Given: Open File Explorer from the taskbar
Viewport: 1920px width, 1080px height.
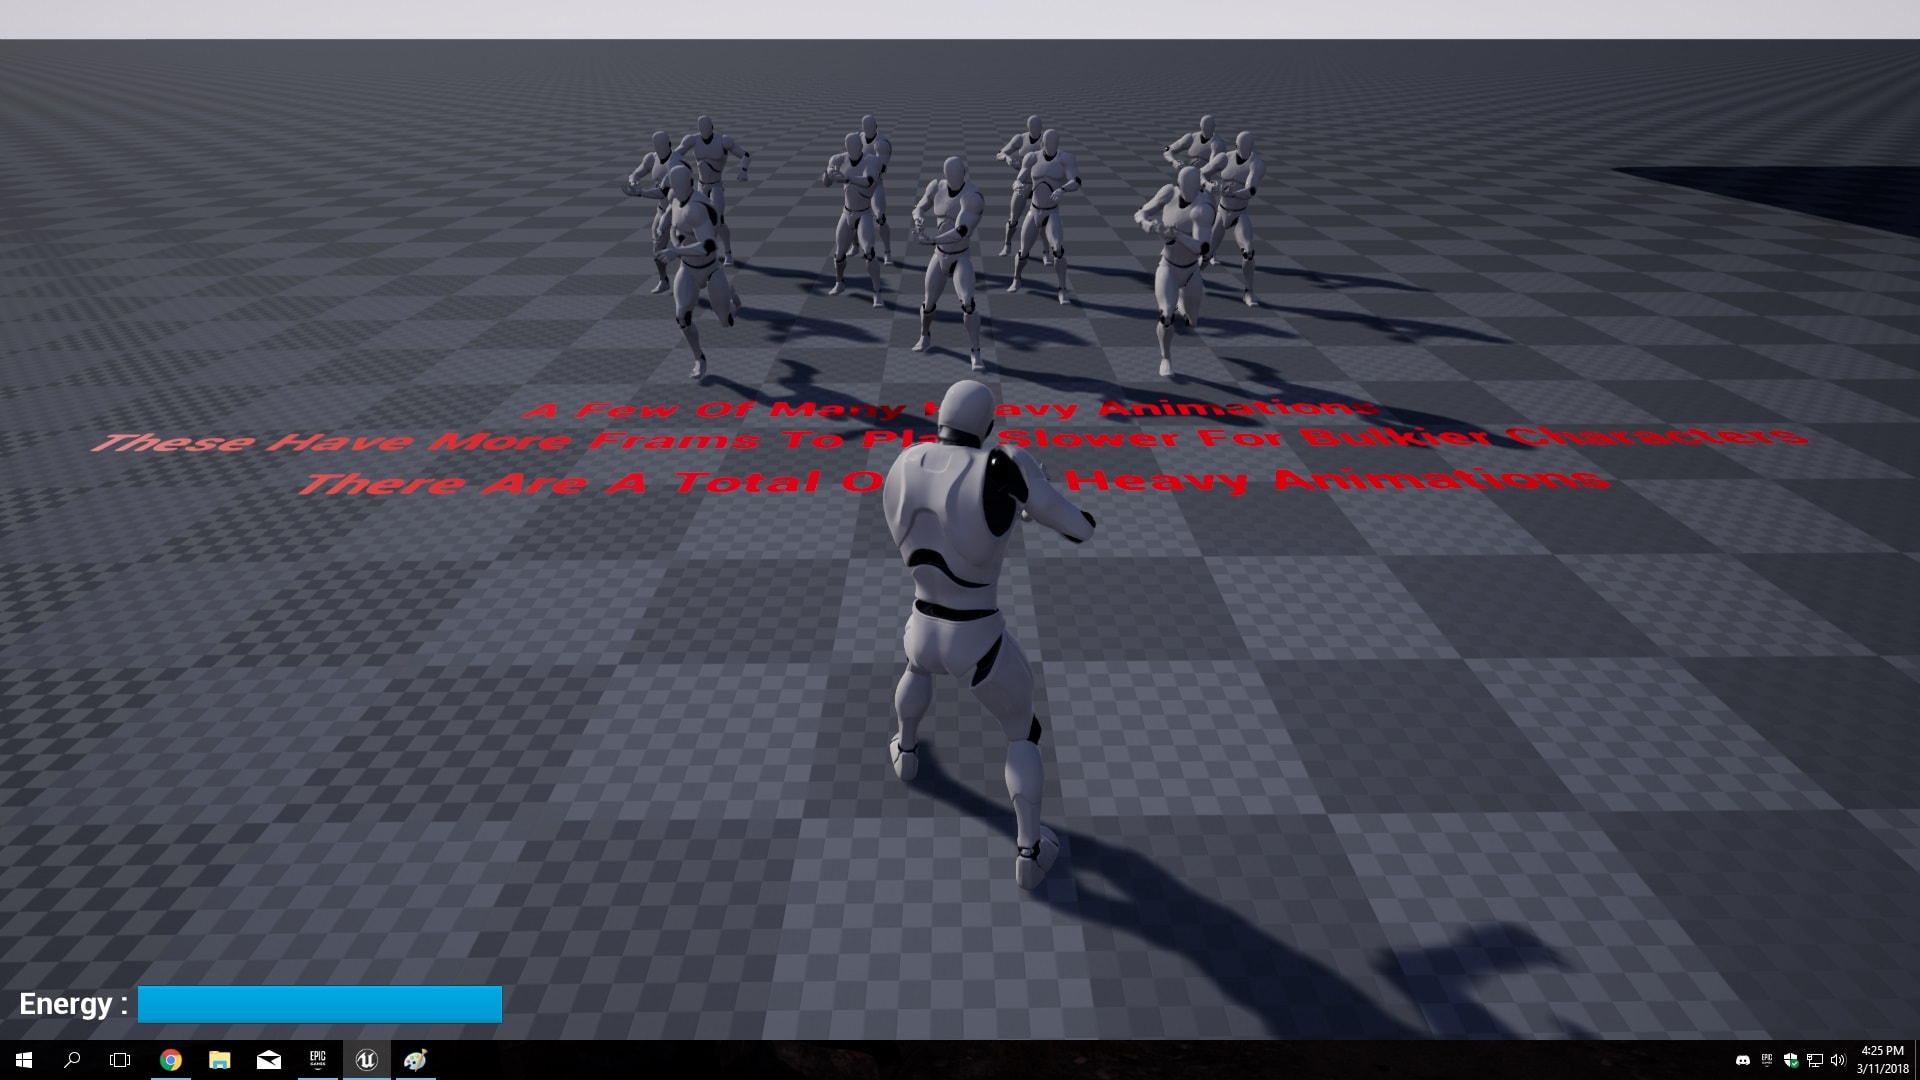Looking at the screenshot, I should click(x=219, y=1061).
